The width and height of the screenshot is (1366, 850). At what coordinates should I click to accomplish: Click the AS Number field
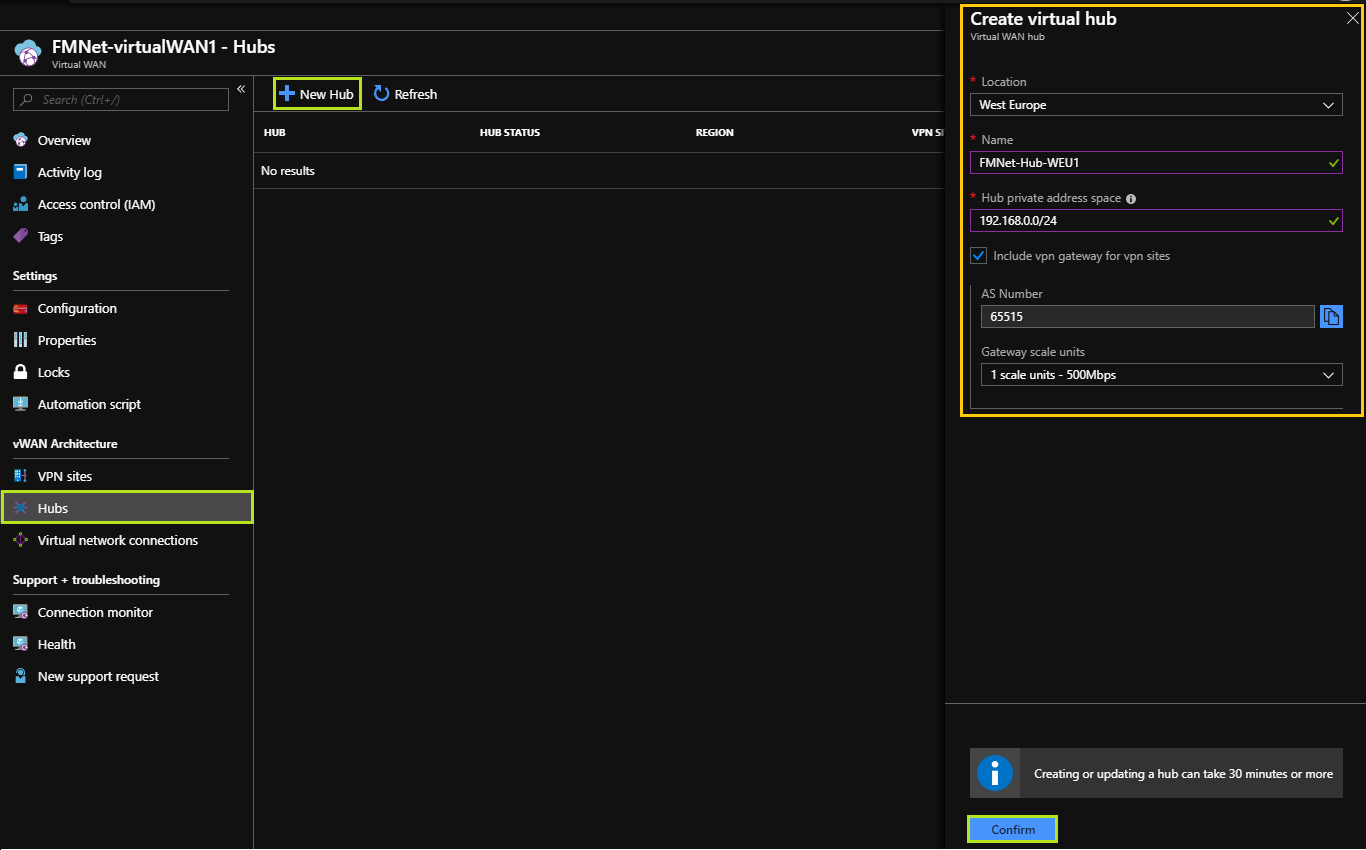[1147, 317]
